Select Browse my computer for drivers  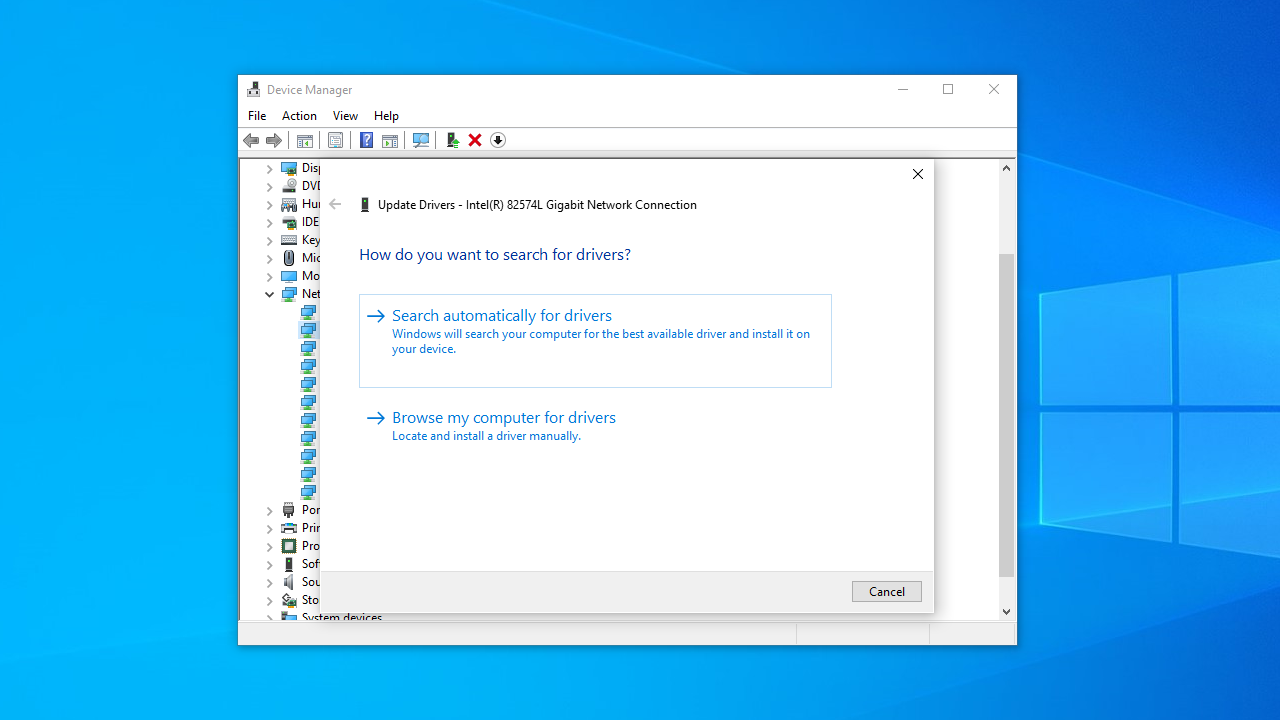coord(503,418)
